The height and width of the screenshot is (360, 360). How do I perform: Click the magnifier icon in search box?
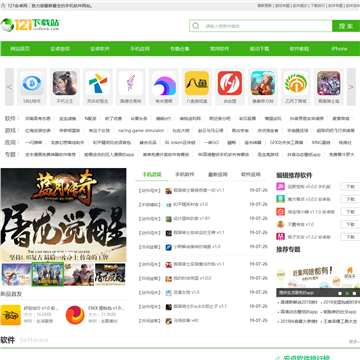click(x=196, y=26)
